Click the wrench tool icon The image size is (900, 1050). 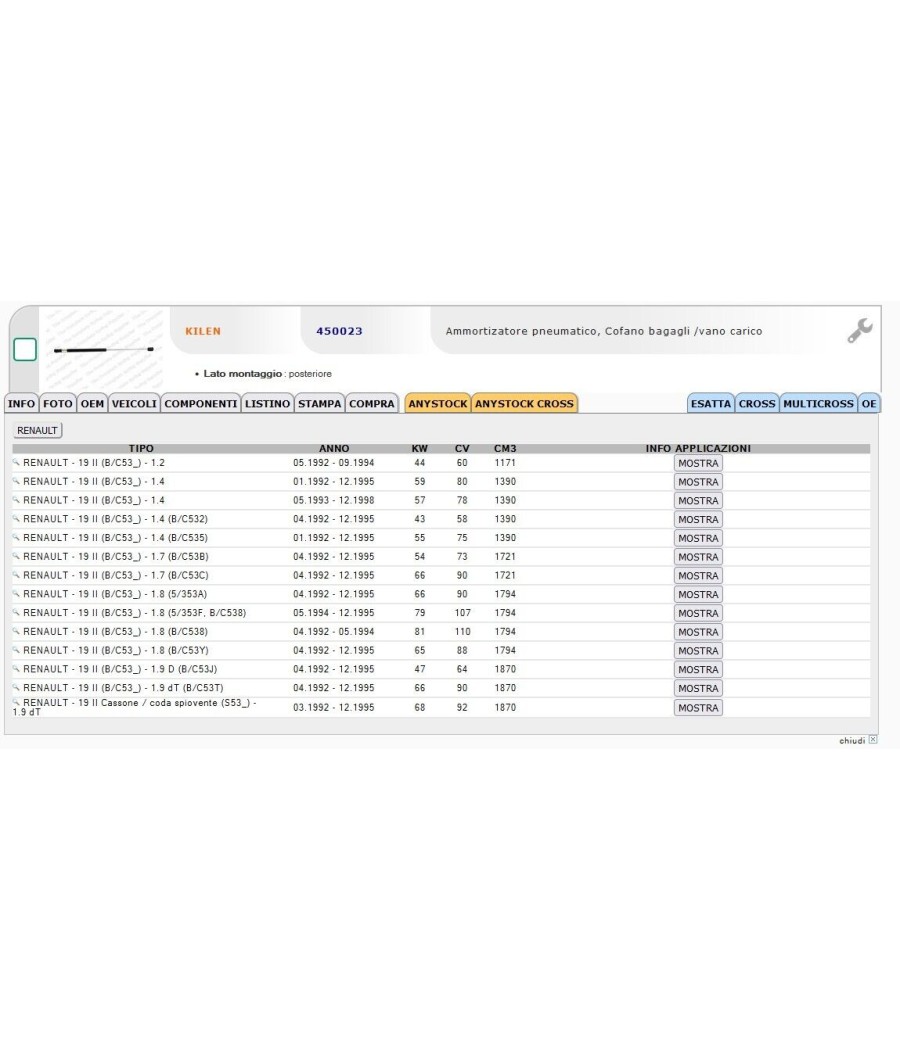coord(859,331)
